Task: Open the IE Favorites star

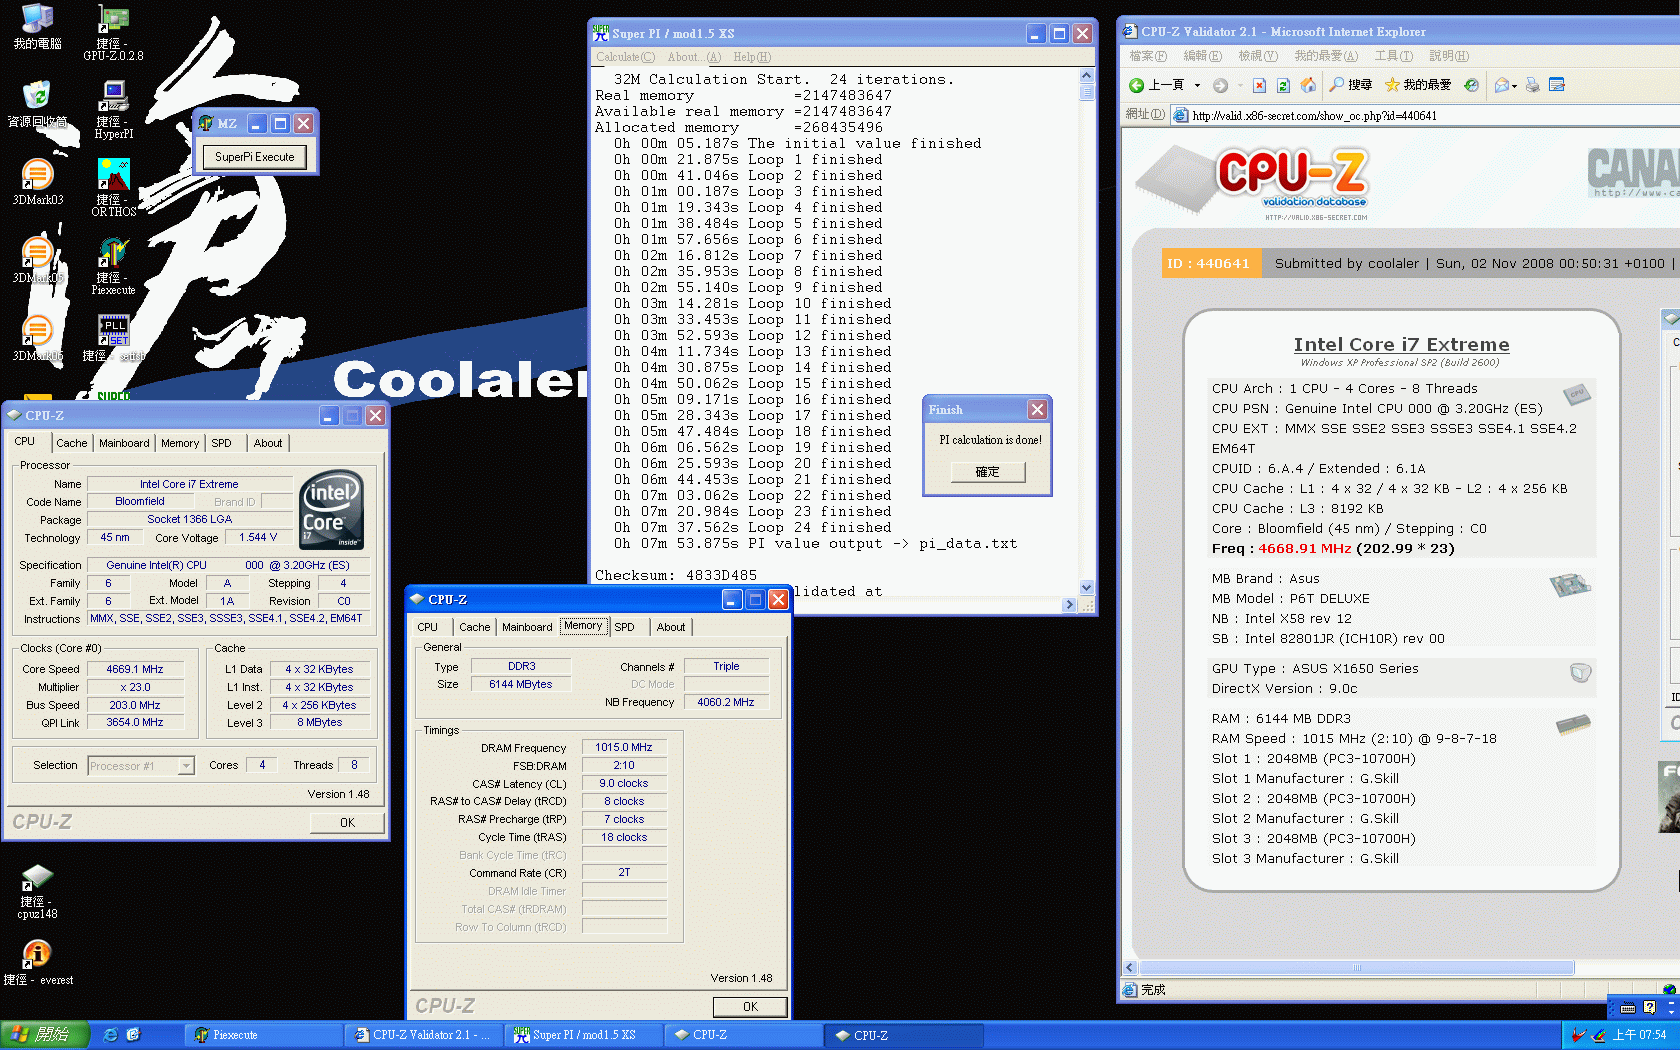Action: pos(1417,85)
